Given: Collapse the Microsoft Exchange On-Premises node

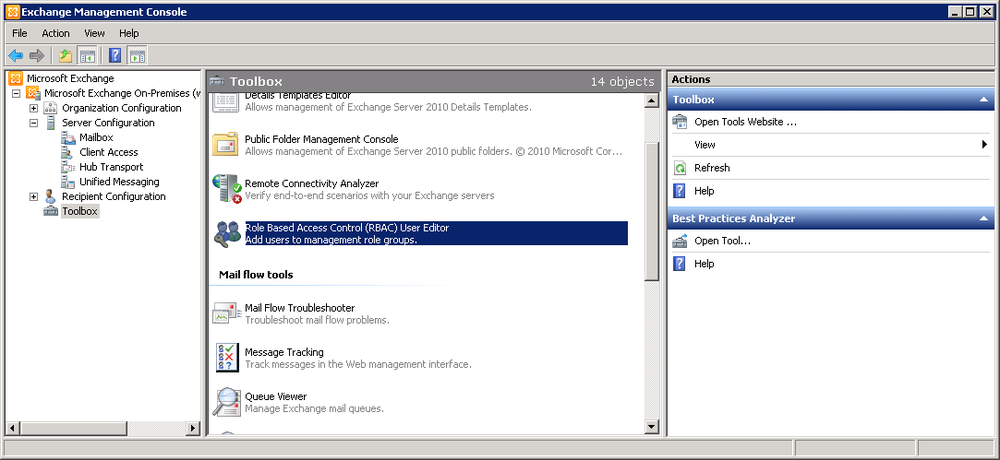Looking at the screenshot, I should click(x=17, y=93).
